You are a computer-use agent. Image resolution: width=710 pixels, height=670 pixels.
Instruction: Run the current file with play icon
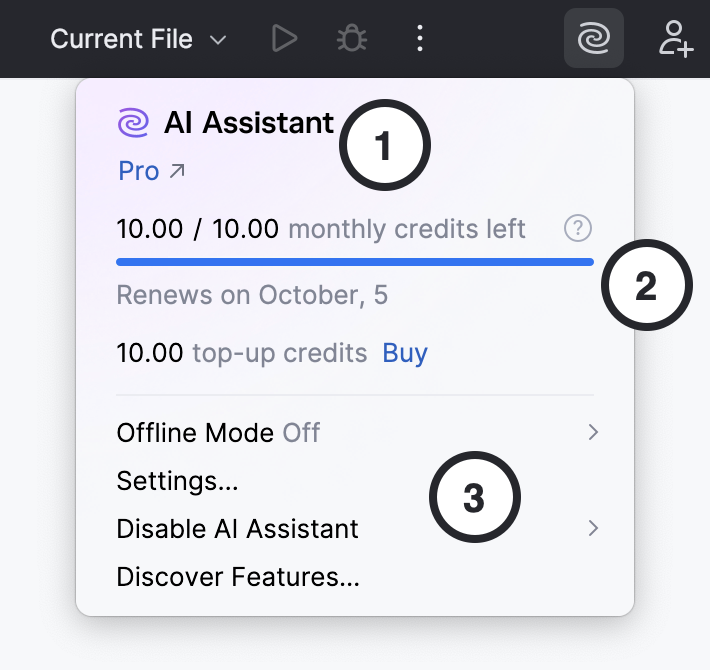coord(284,39)
